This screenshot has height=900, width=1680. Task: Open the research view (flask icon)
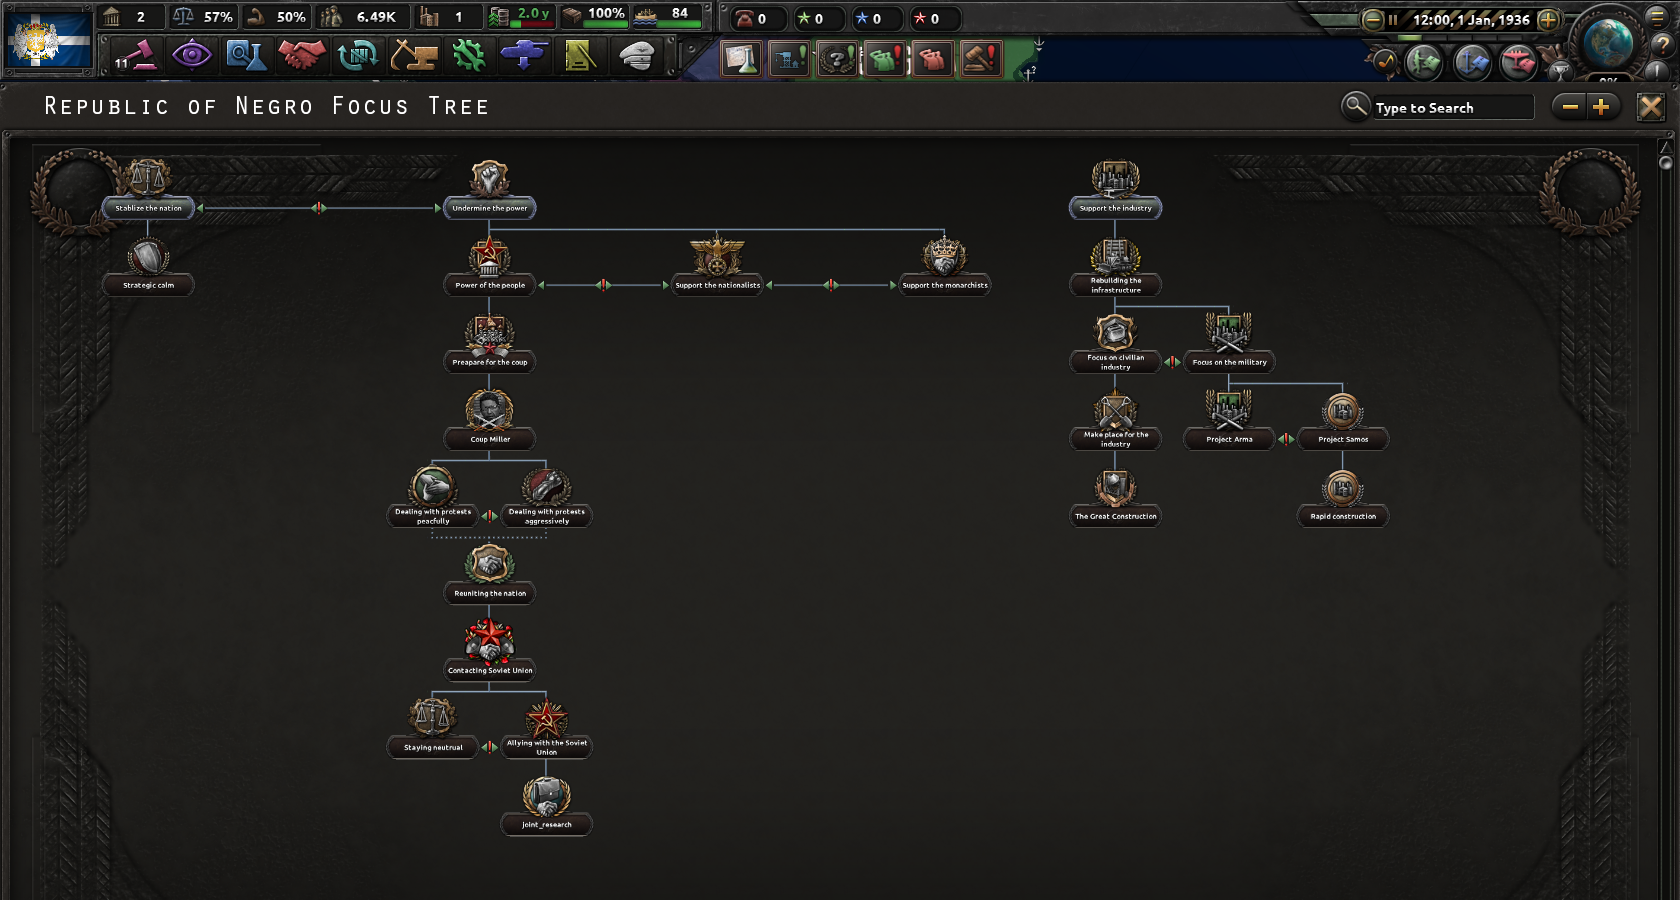click(x=247, y=57)
